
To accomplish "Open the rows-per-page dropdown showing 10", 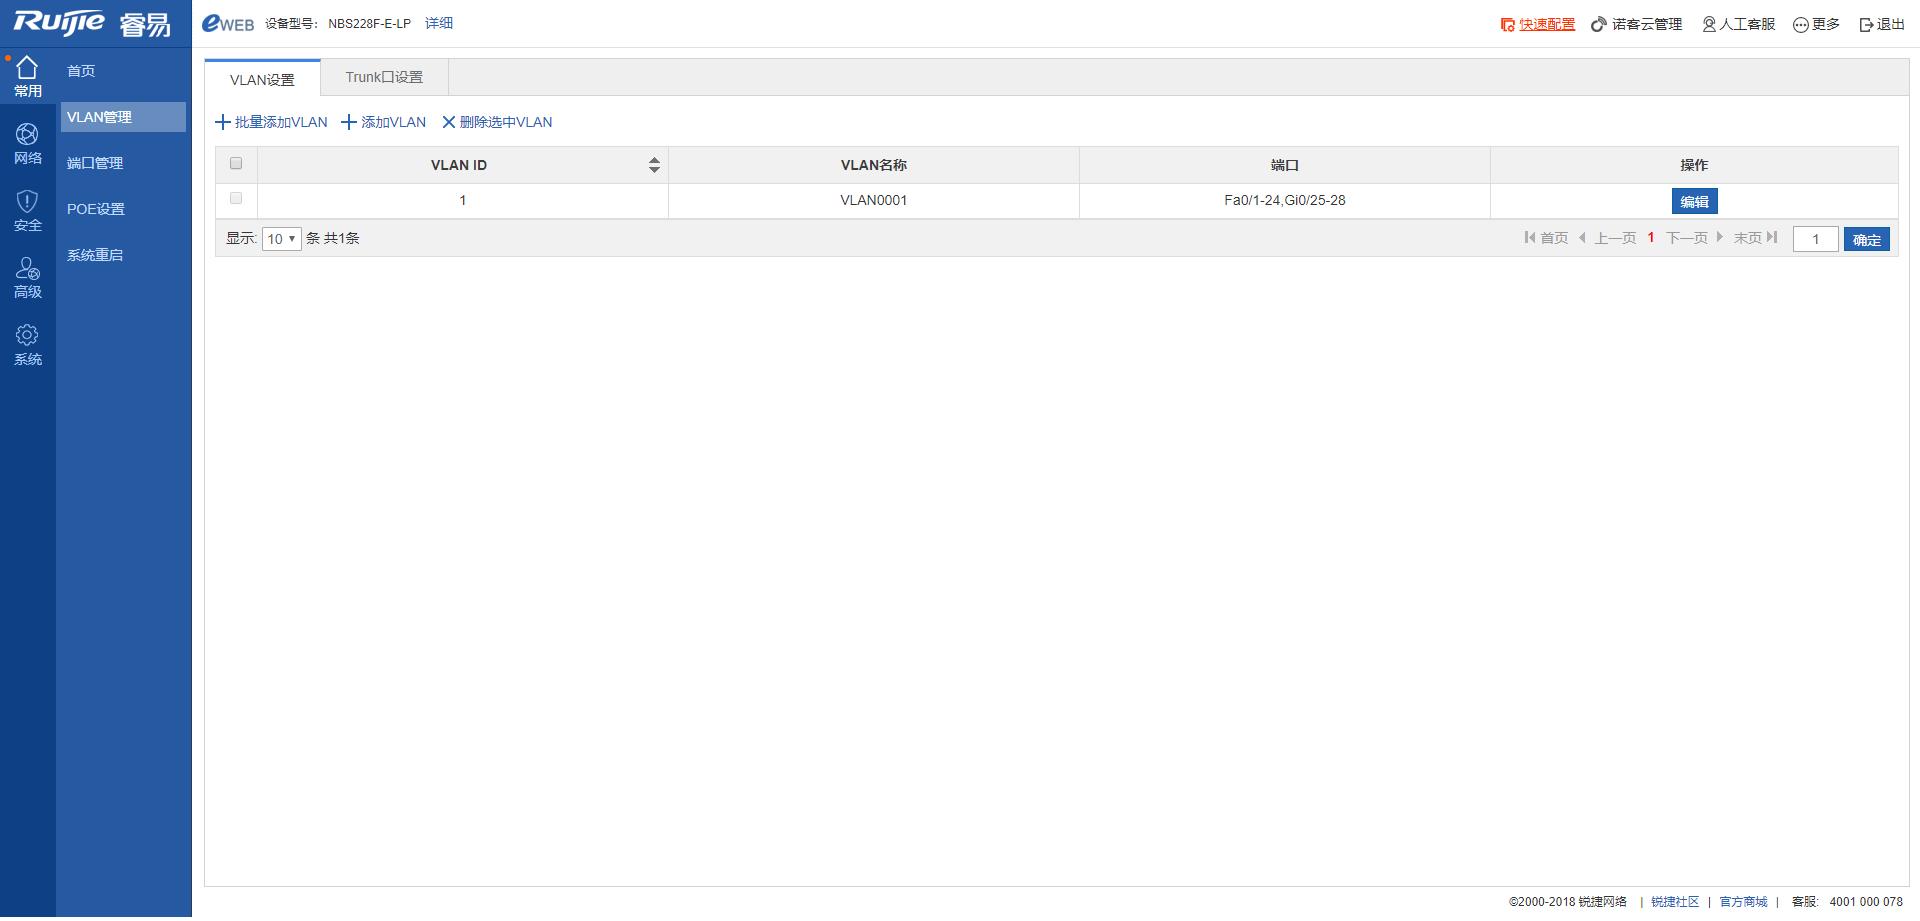I will coord(281,239).
